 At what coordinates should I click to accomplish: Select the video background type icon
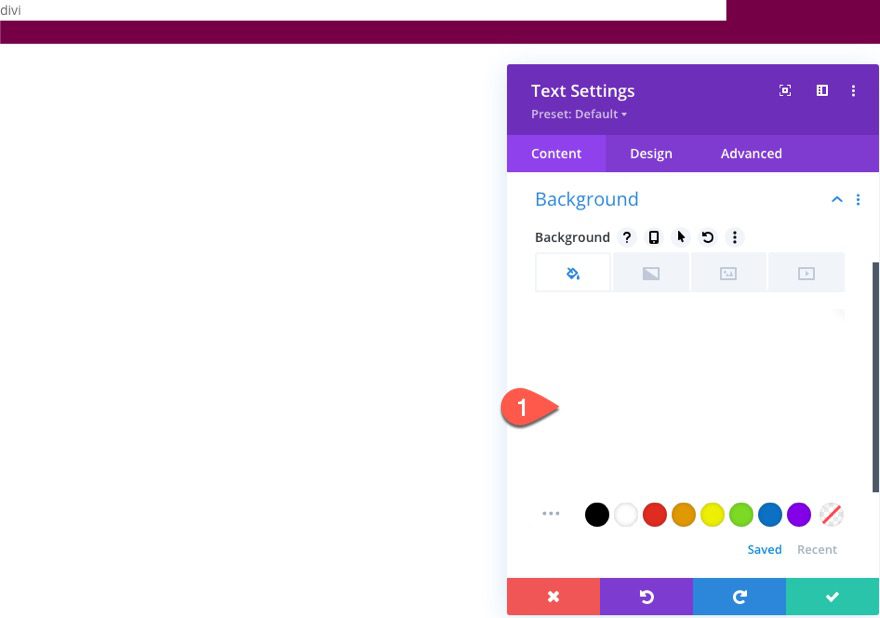coord(806,271)
